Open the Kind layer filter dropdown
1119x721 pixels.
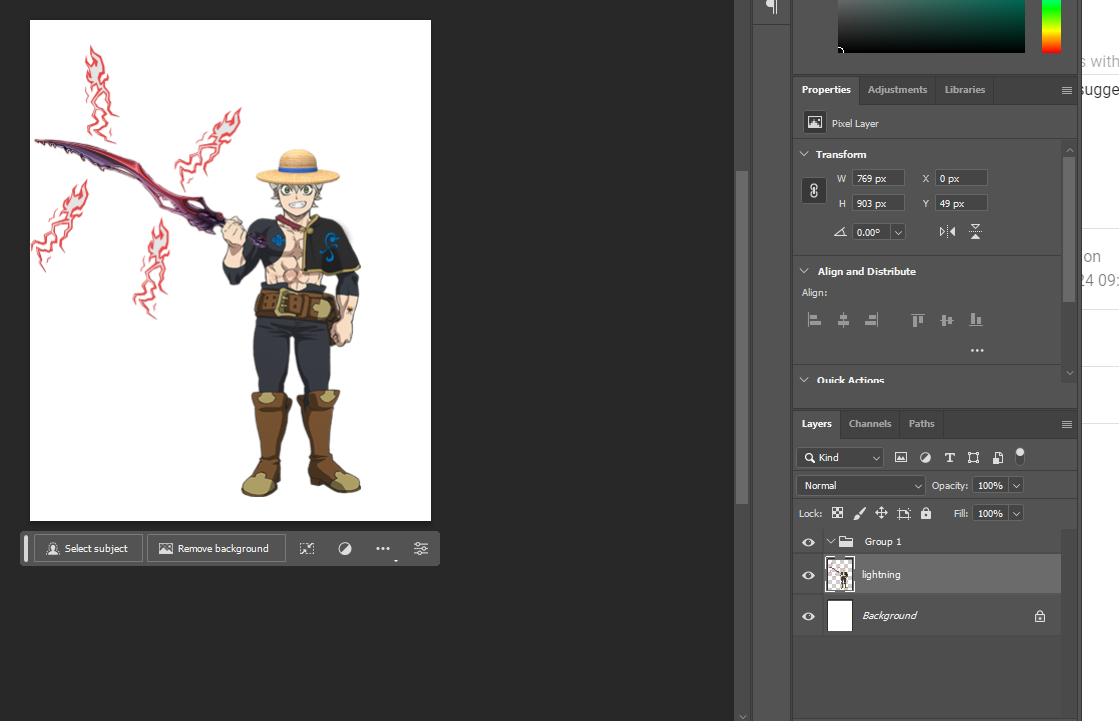click(840, 458)
